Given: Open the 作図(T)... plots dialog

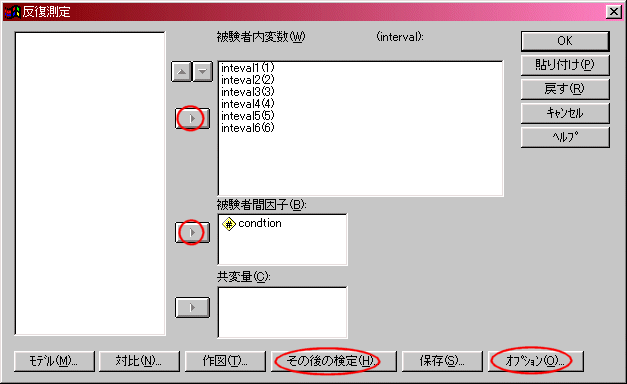Looking at the screenshot, I should point(225,361).
